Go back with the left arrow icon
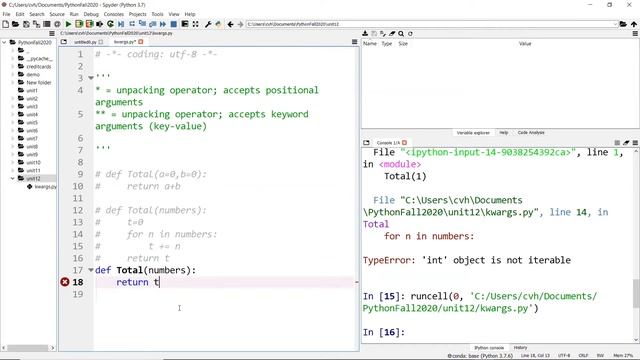 pyautogui.click(x=231, y=24)
